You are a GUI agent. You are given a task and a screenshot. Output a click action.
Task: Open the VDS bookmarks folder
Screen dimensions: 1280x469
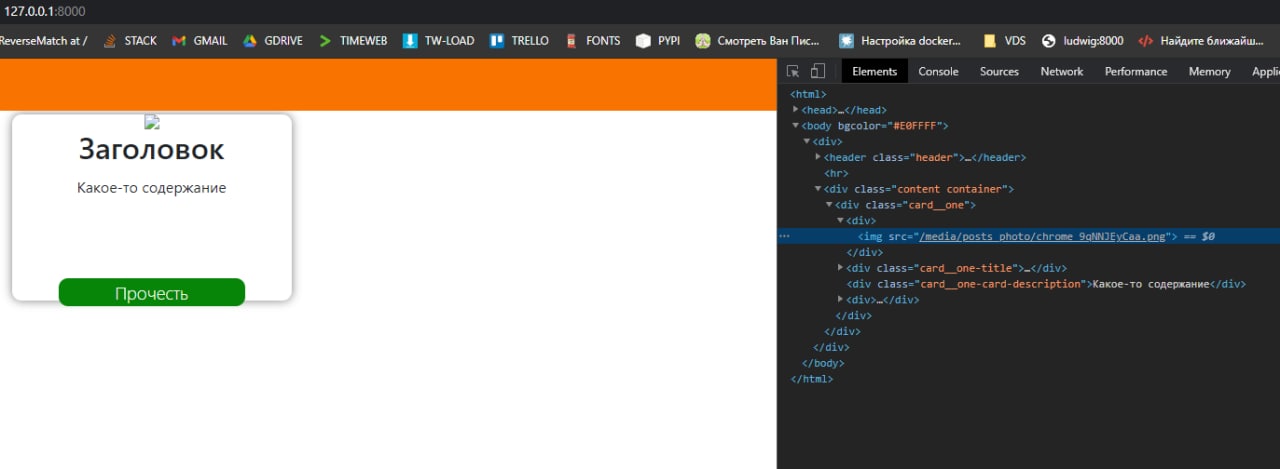1005,41
